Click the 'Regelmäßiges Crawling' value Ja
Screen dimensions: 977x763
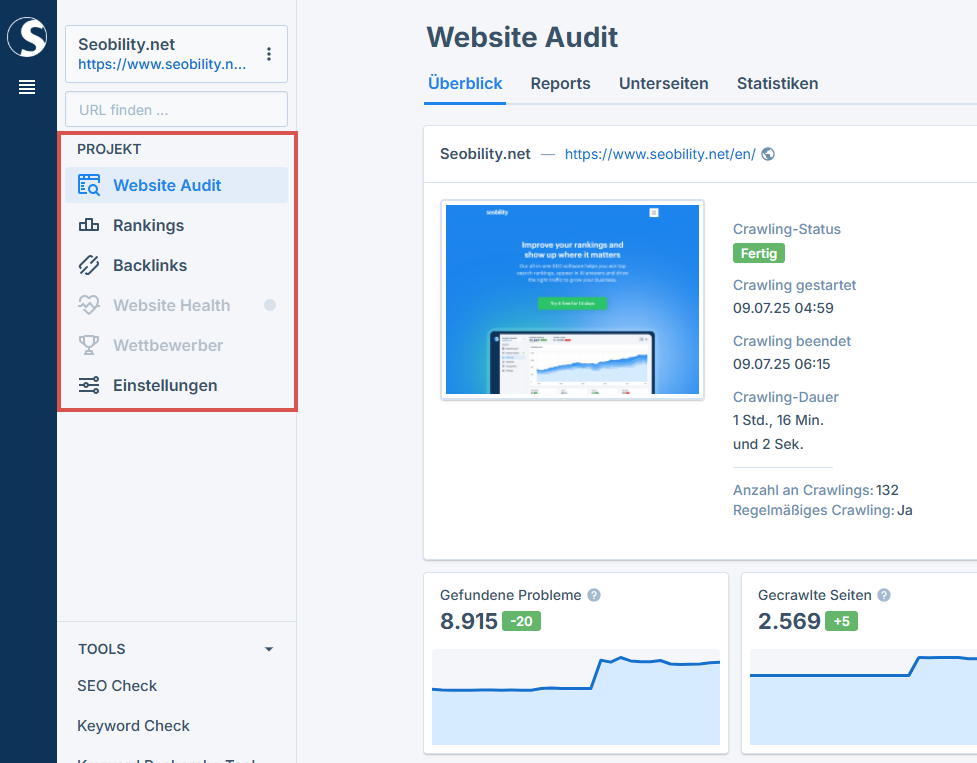[x=905, y=510]
